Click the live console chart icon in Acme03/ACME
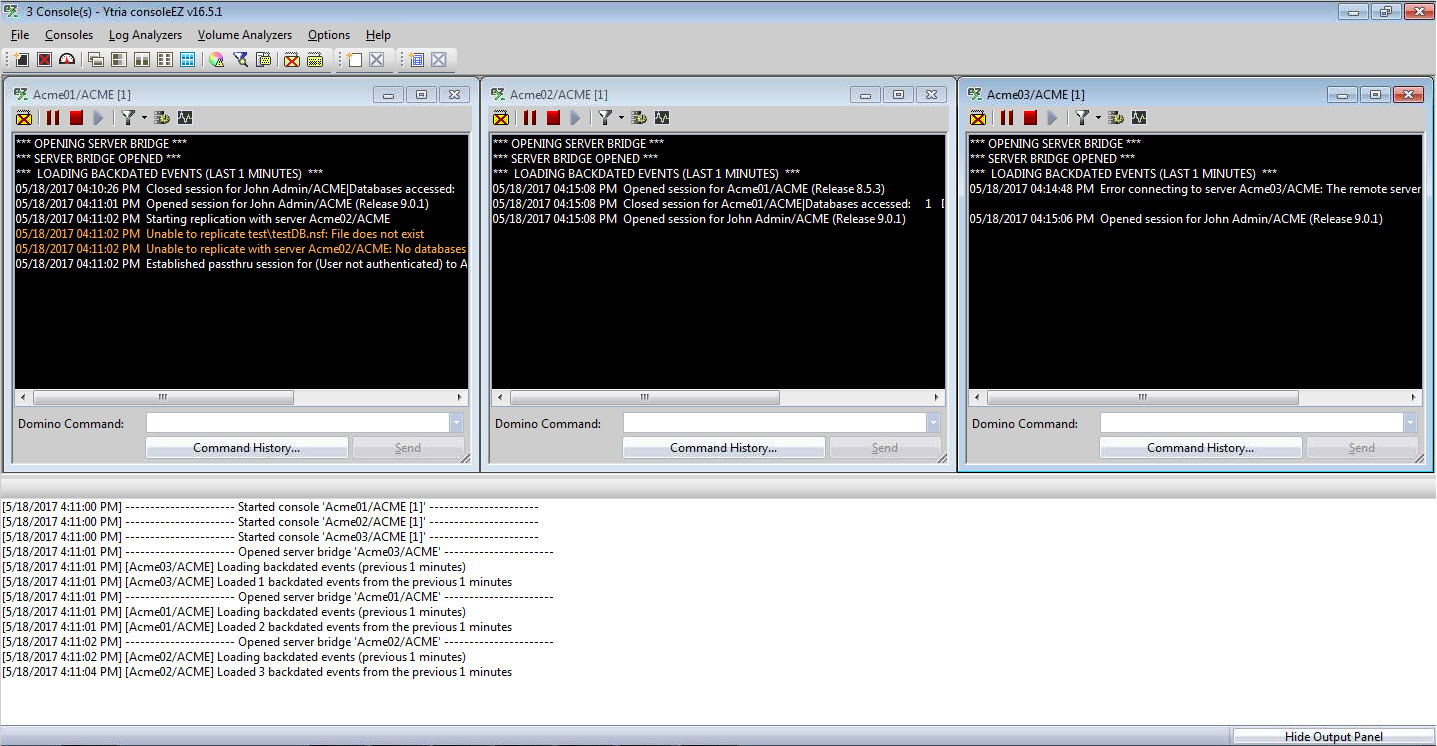This screenshot has width=1437, height=746. pyautogui.click(x=1139, y=117)
